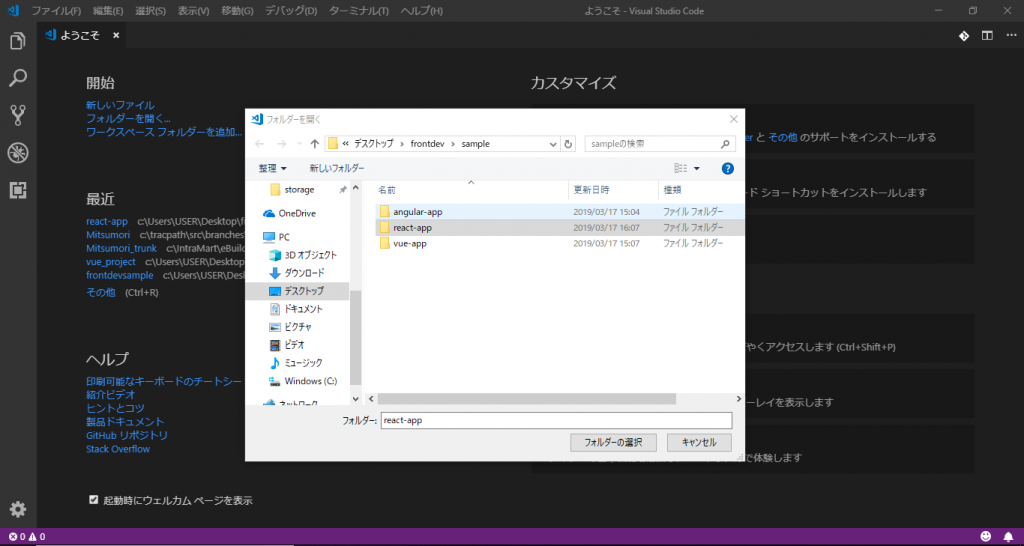Sort by 名前 column header
The height and width of the screenshot is (546, 1024).
[470, 189]
